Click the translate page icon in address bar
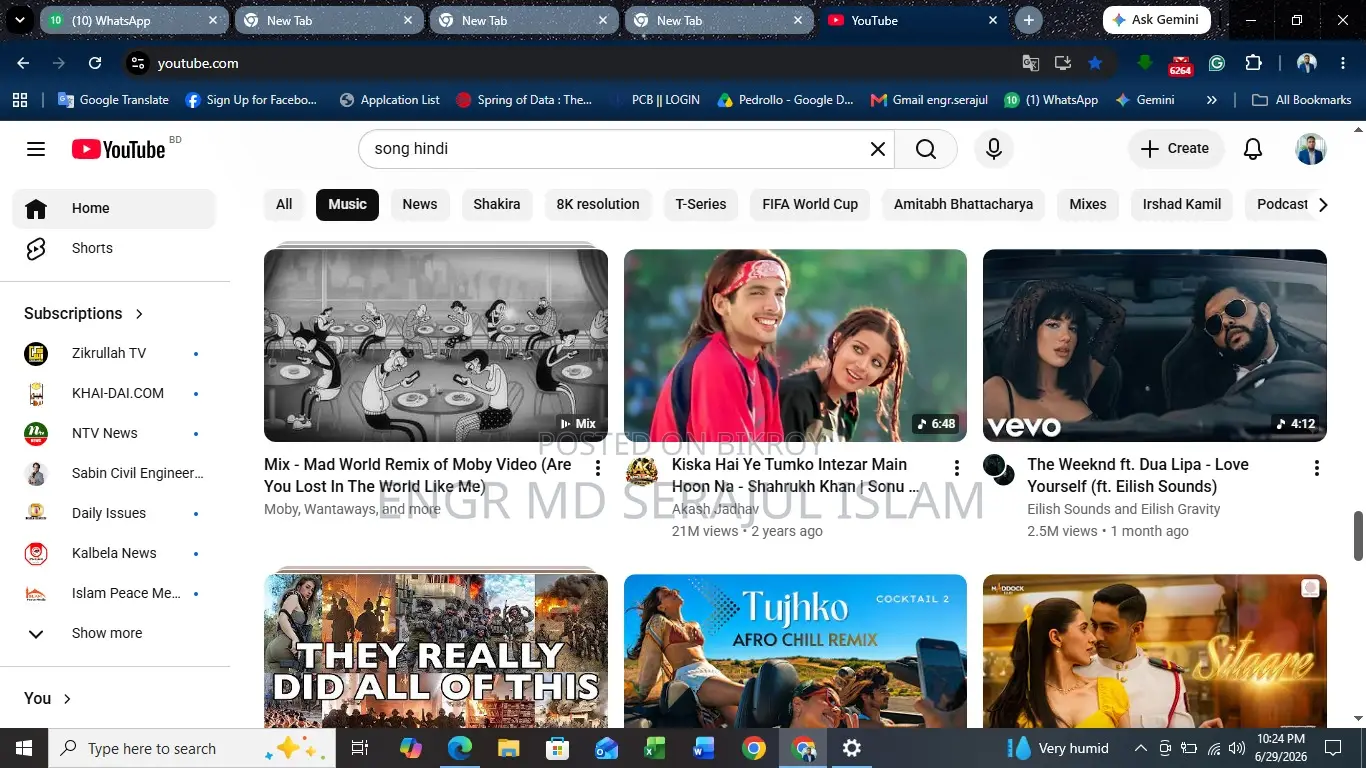 tap(1031, 63)
